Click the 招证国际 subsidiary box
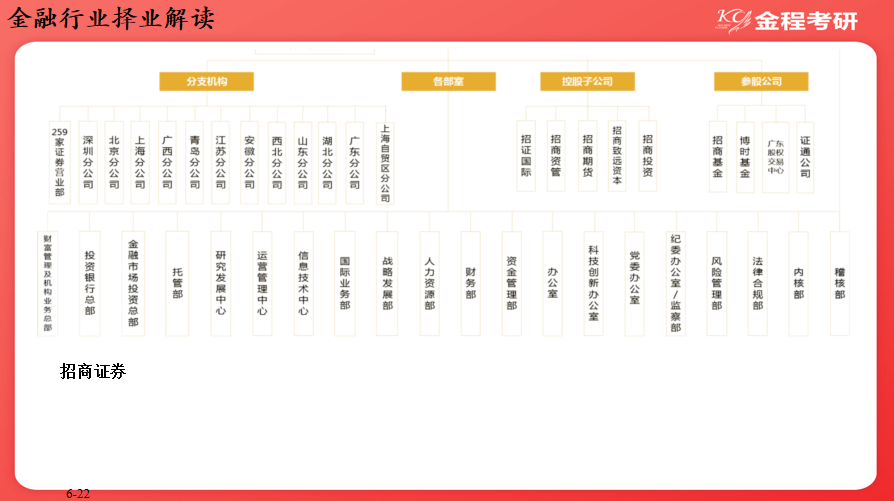The width and height of the screenshot is (894, 501). click(526, 156)
